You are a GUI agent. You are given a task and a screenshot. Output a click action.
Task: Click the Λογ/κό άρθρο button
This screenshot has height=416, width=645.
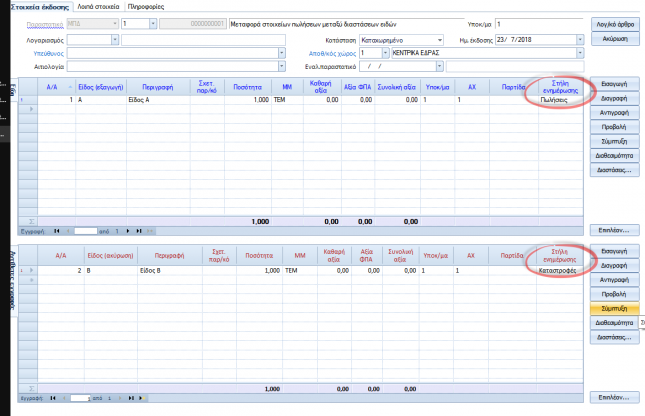tap(615, 24)
